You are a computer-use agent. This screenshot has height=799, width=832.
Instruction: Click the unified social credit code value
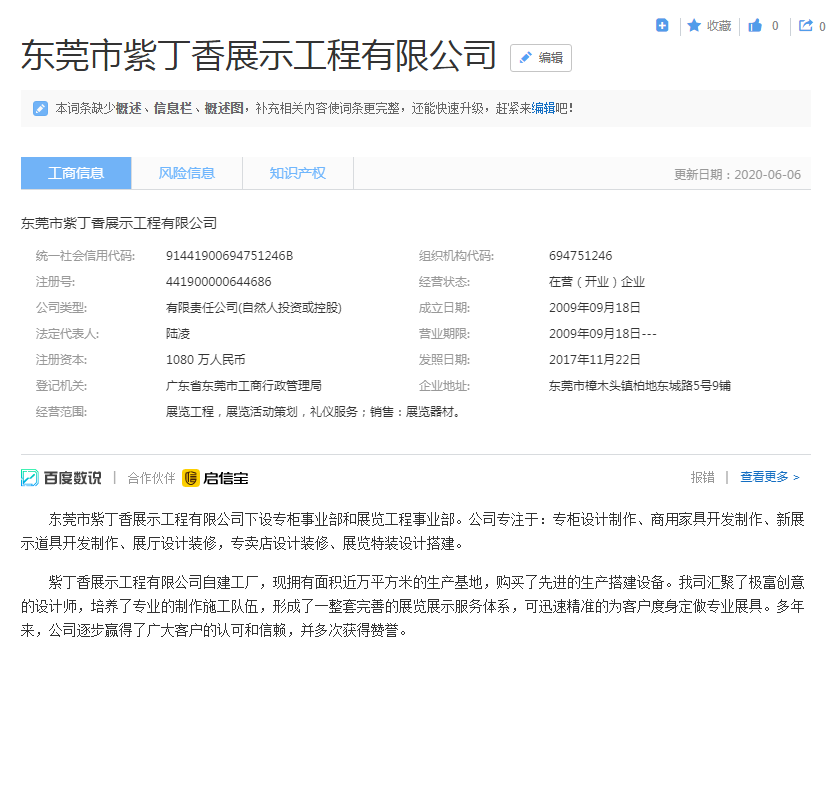click(x=229, y=256)
